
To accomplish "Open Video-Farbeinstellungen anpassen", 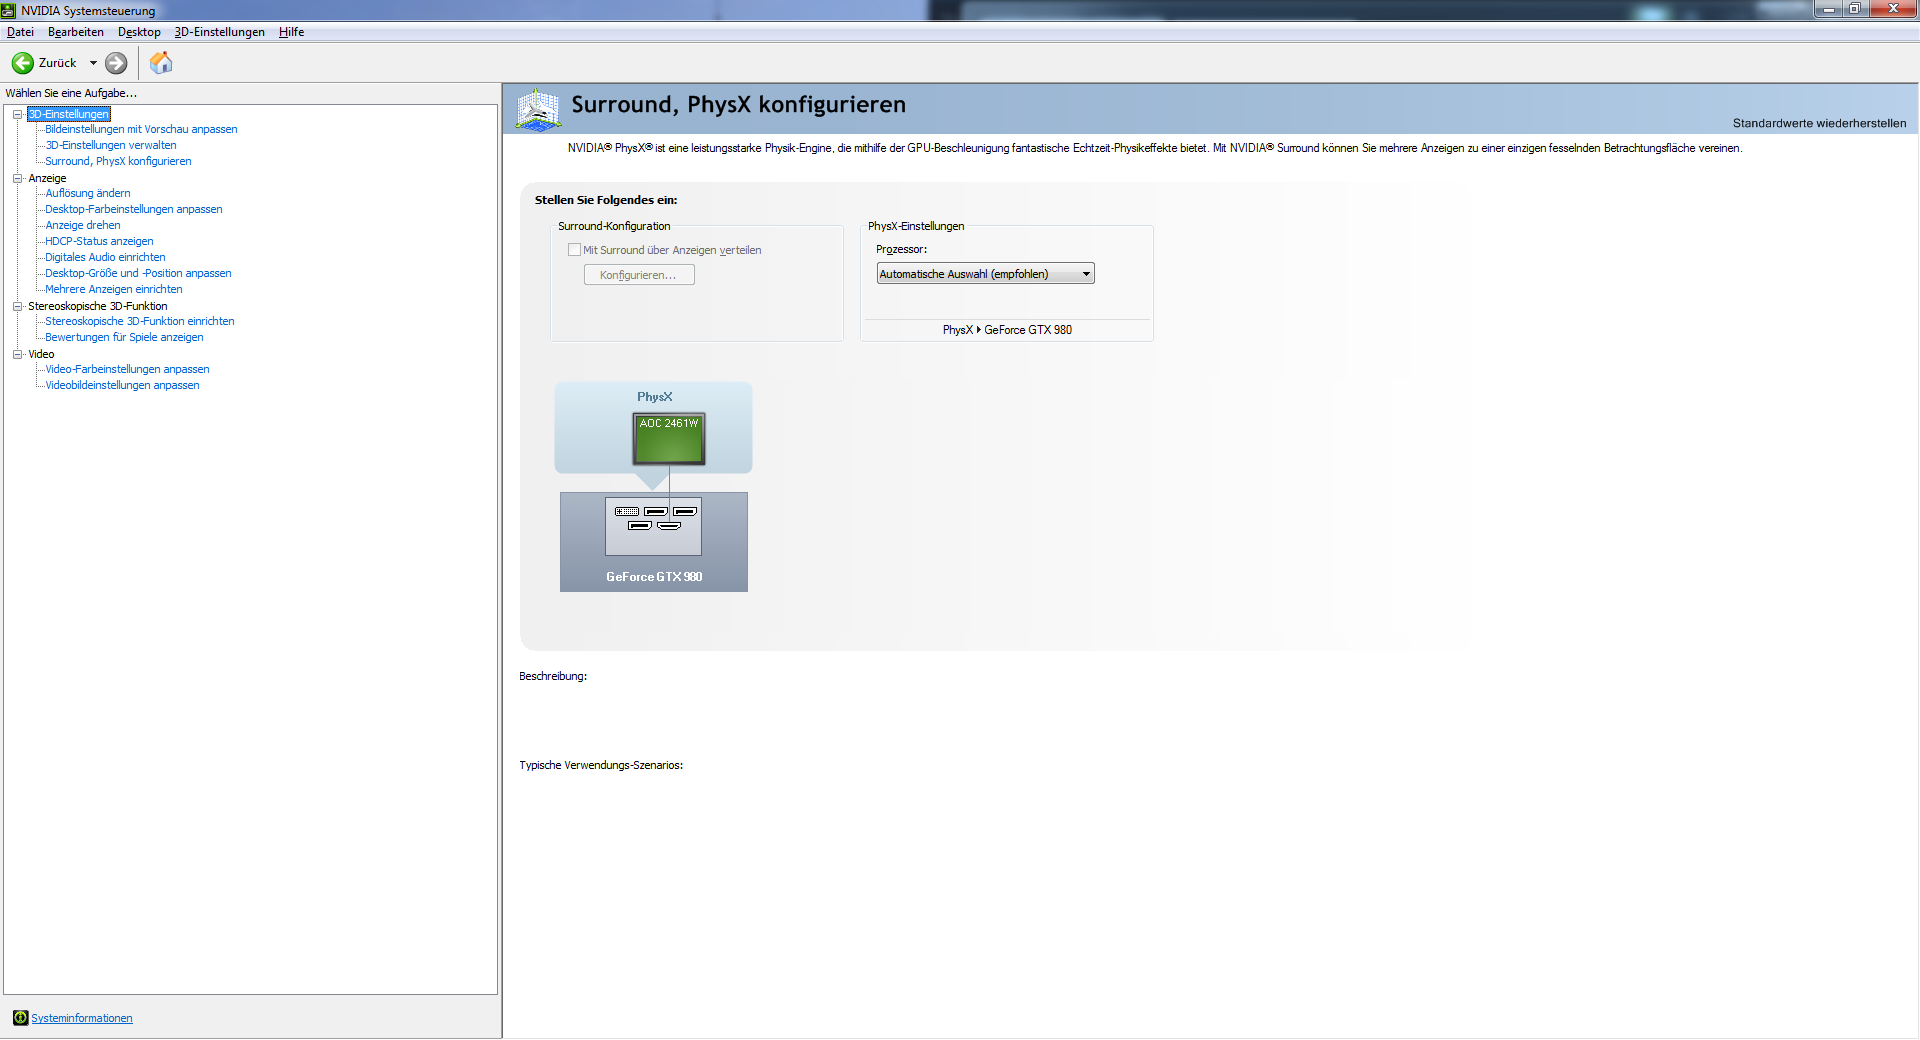I will tap(127, 369).
